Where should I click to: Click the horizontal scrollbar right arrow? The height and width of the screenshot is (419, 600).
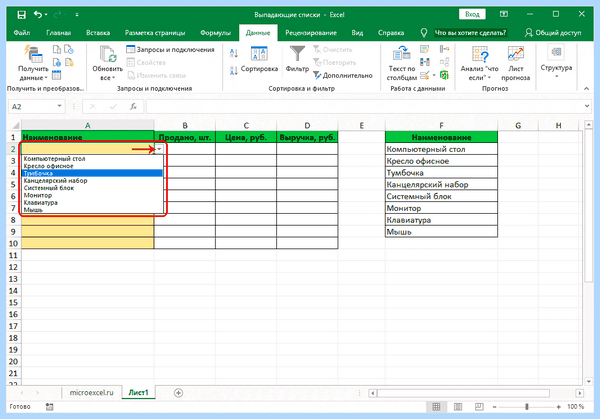(x=580, y=393)
